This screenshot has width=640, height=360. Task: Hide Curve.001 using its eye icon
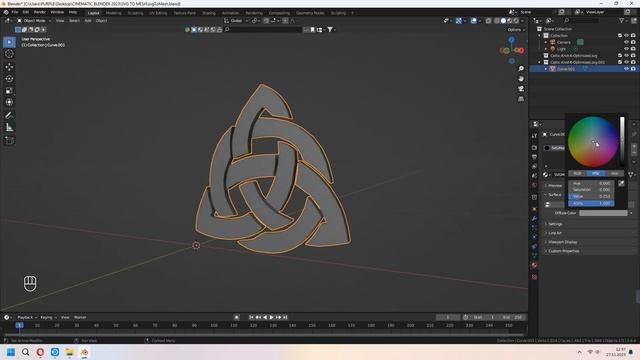click(x=626, y=69)
